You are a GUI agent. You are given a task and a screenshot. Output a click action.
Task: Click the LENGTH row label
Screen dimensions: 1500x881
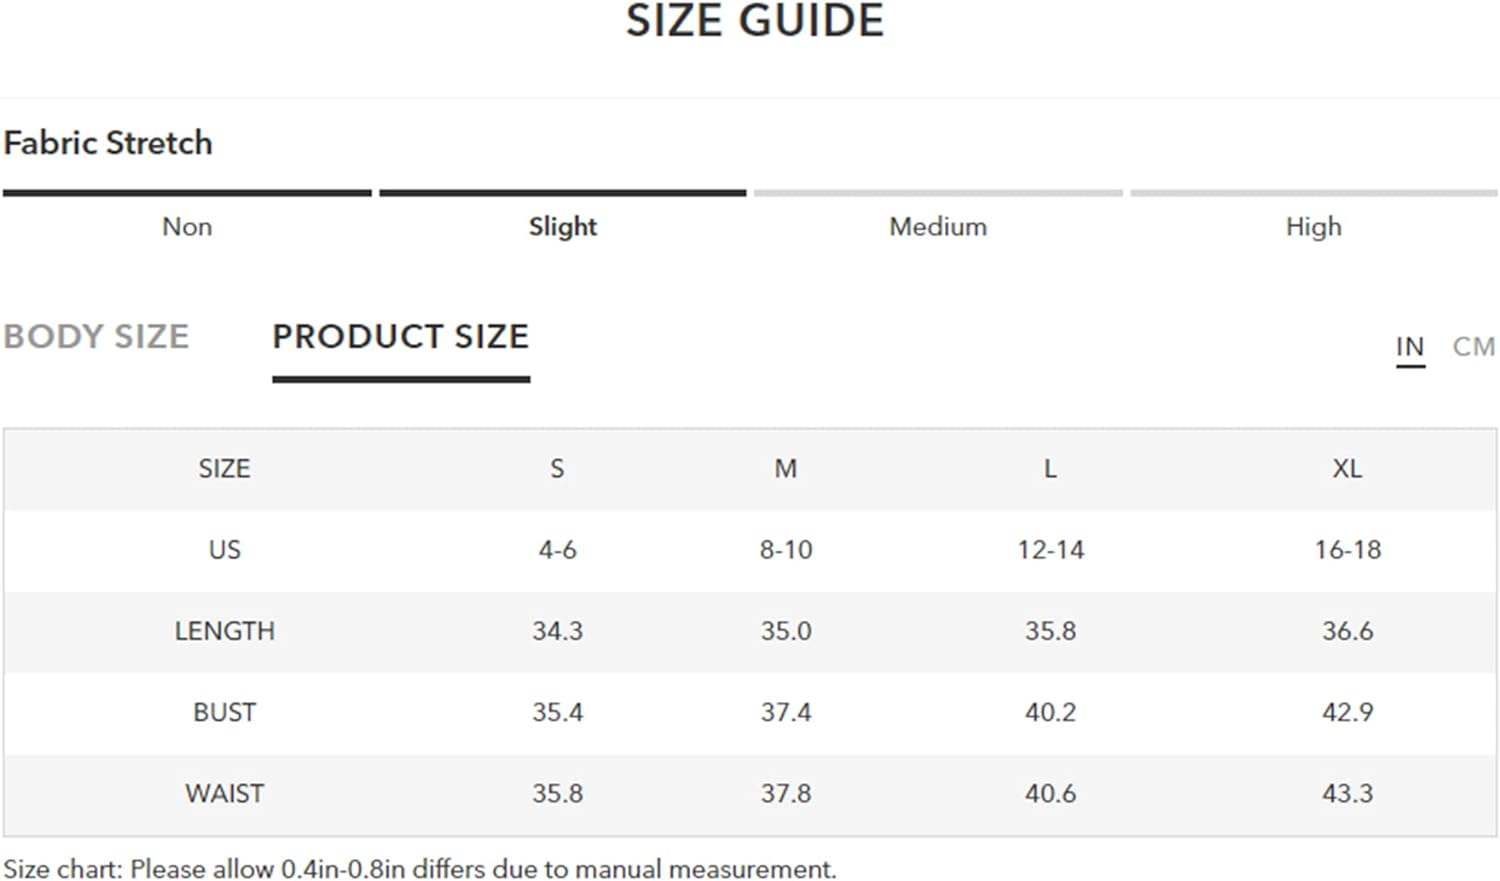(225, 631)
